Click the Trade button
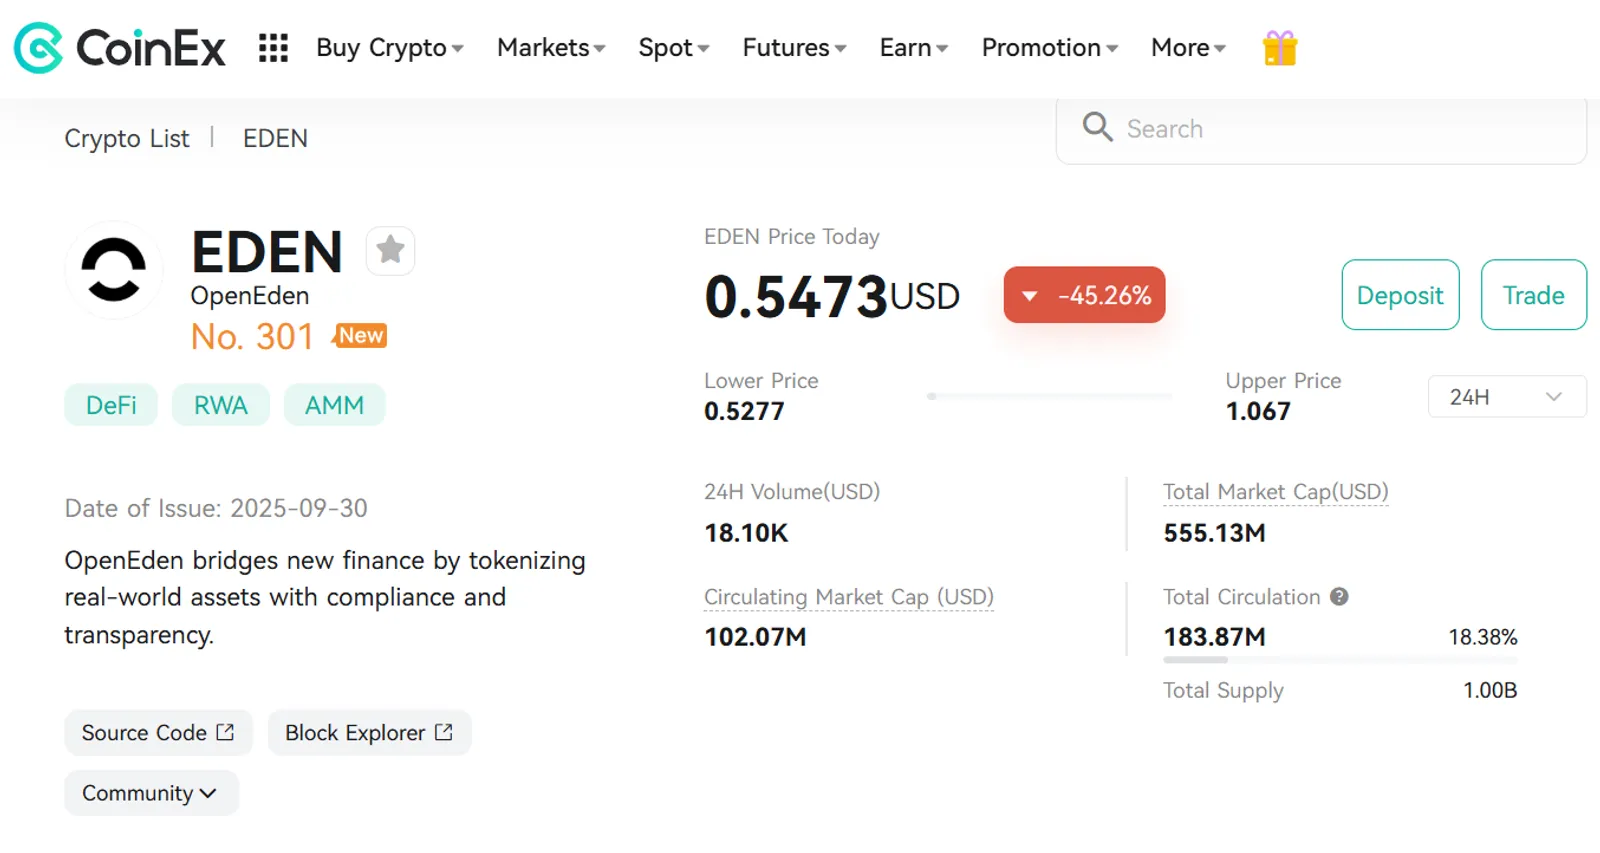Image resolution: width=1600 pixels, height=853 pixels. click(1533, 295)
